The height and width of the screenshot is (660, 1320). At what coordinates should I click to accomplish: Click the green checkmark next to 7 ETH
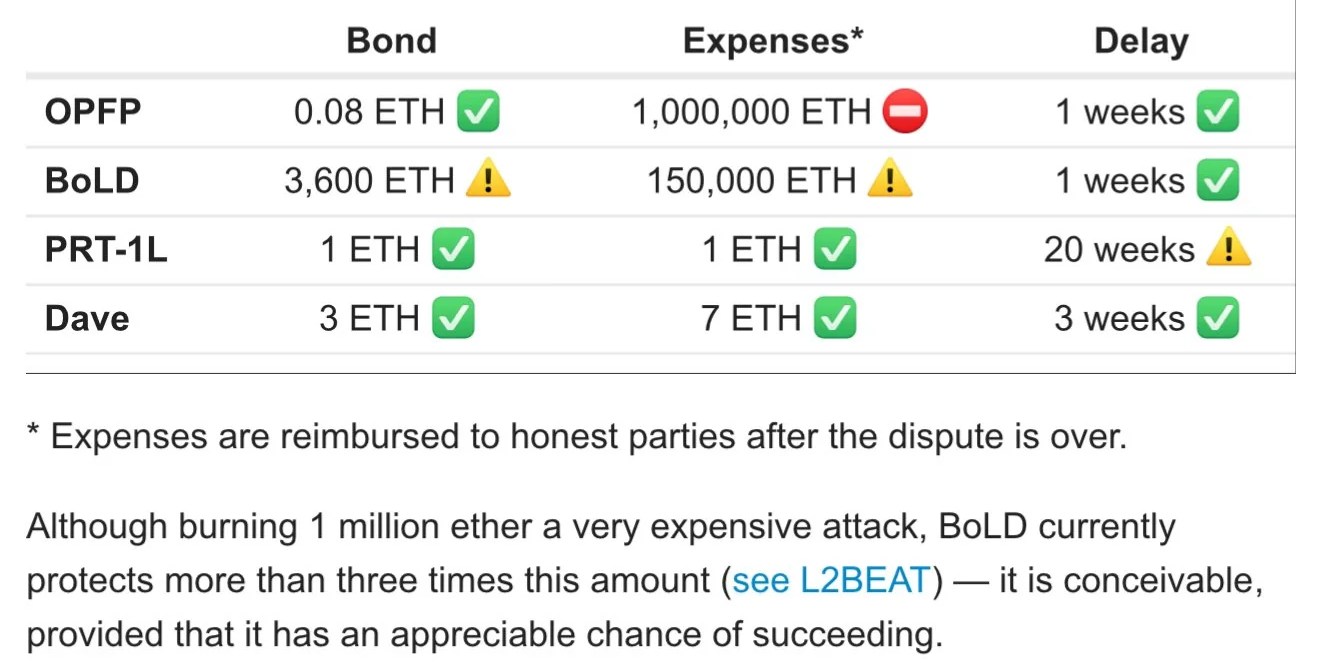[x=835, y=319]
